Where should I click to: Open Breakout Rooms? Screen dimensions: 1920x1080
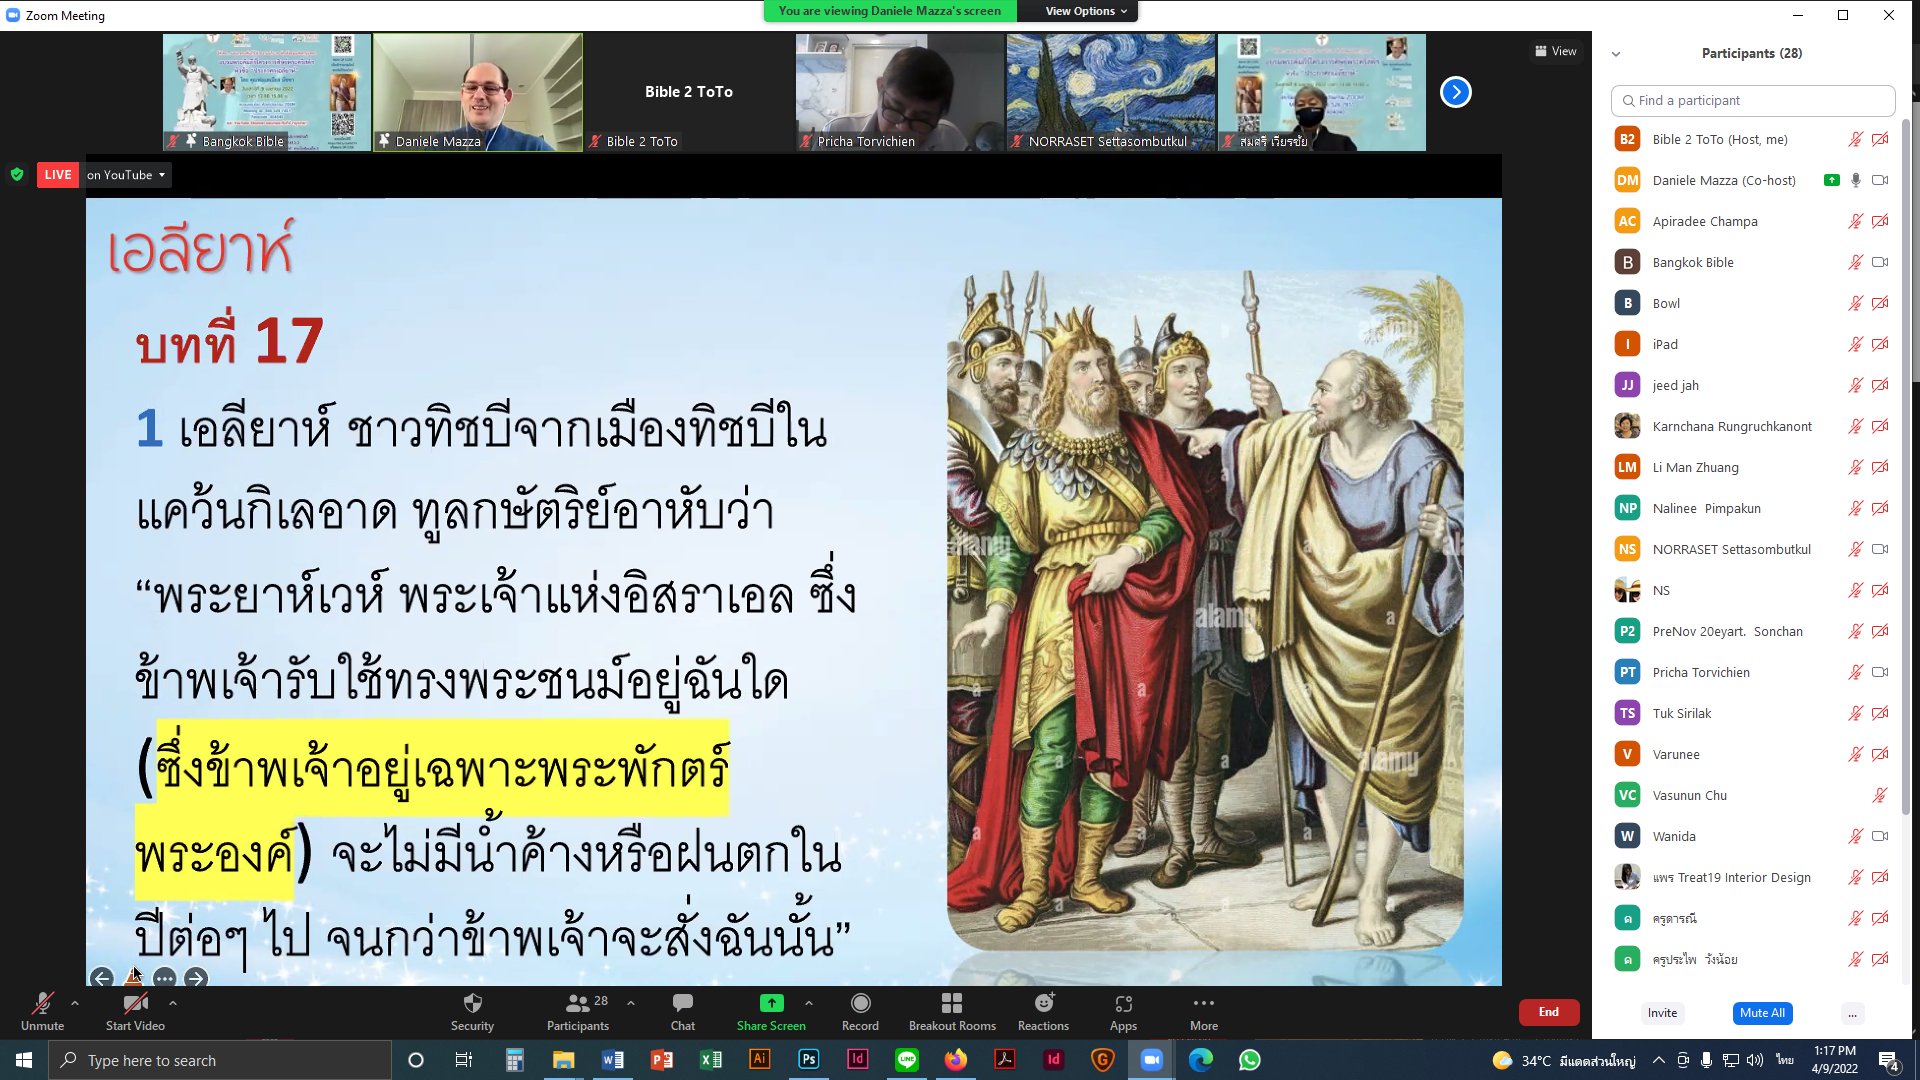952,1011
